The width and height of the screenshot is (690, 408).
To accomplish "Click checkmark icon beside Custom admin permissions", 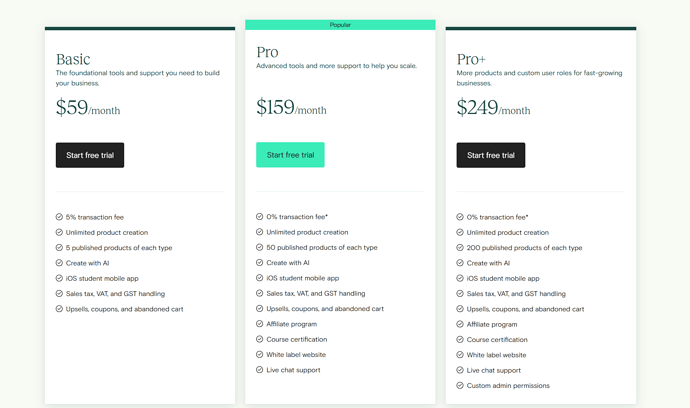I will pyautogui.click(x=460, y=386).
